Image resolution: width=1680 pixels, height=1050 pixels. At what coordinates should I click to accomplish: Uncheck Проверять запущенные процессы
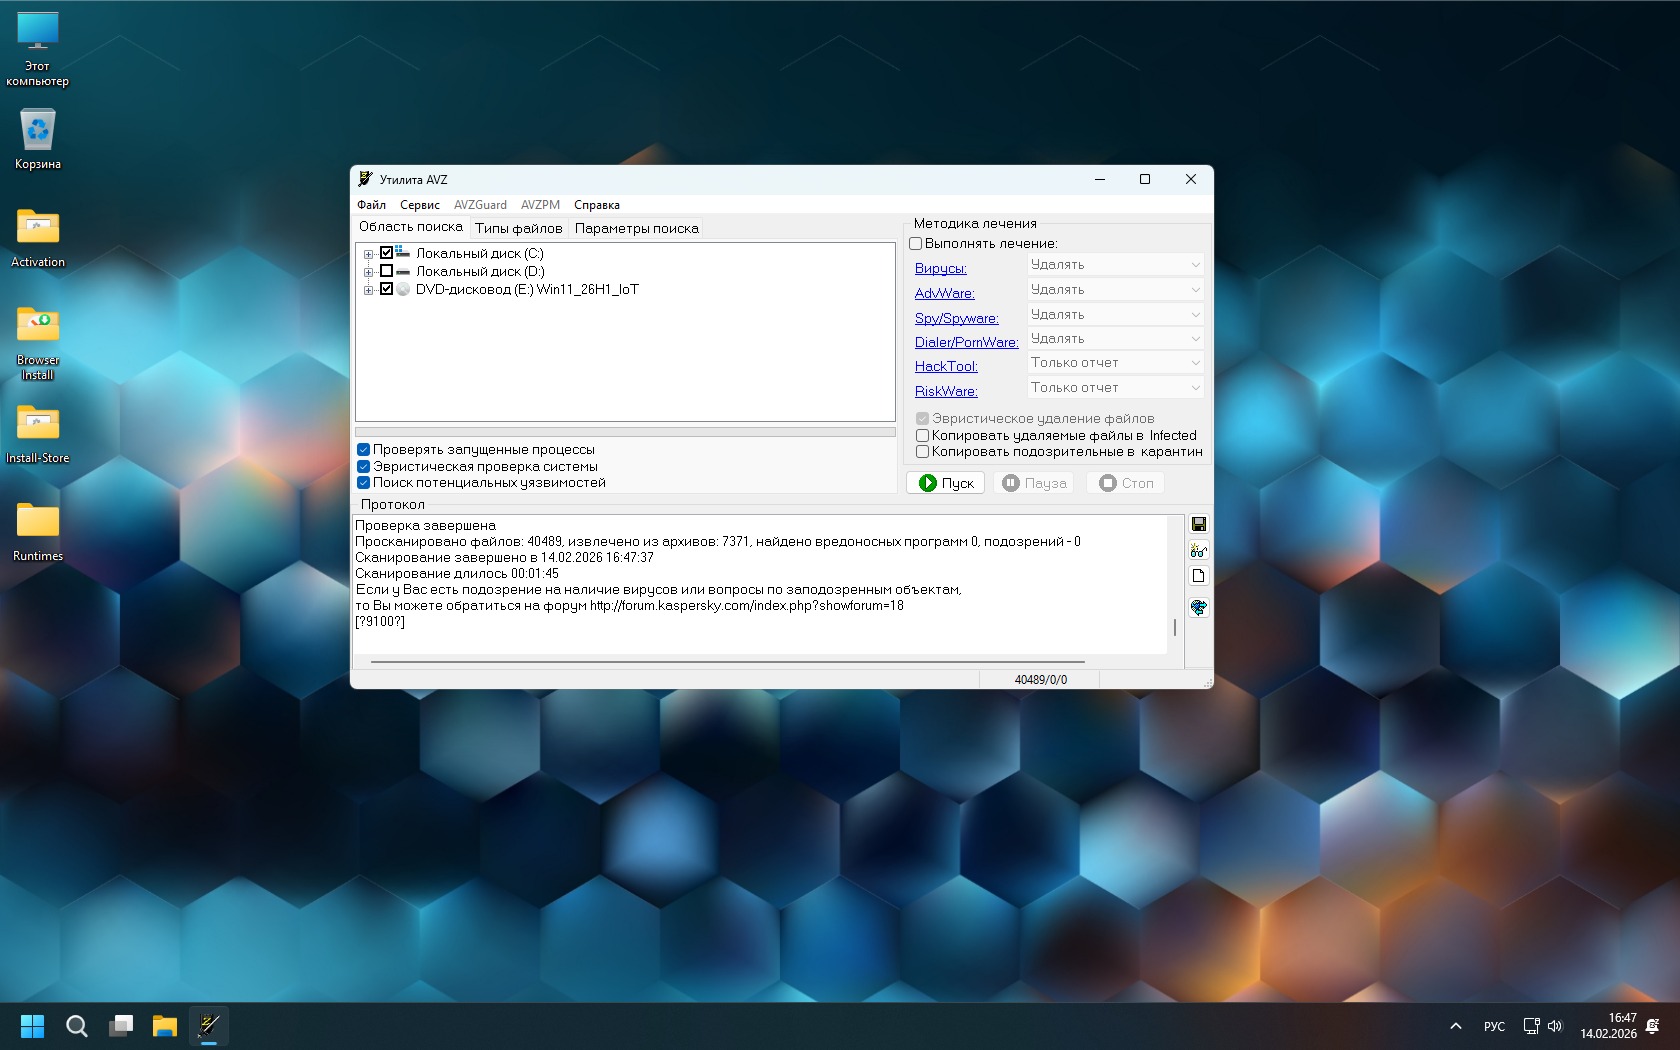pos(364,450)
